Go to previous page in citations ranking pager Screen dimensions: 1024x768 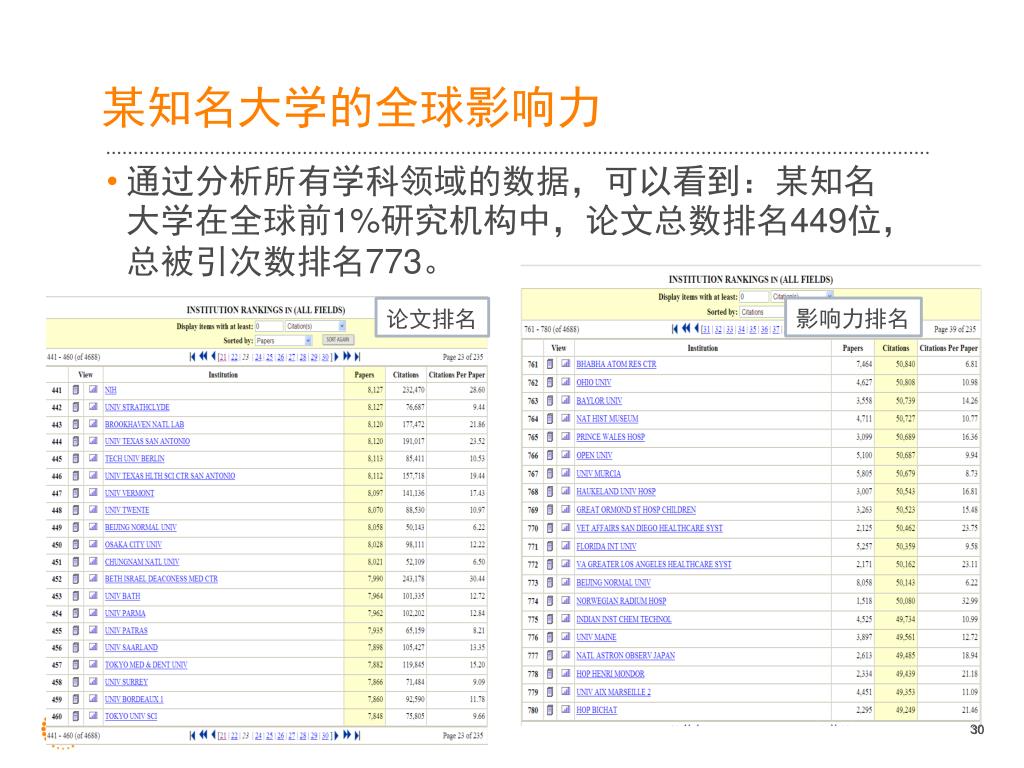coord(697,328)
